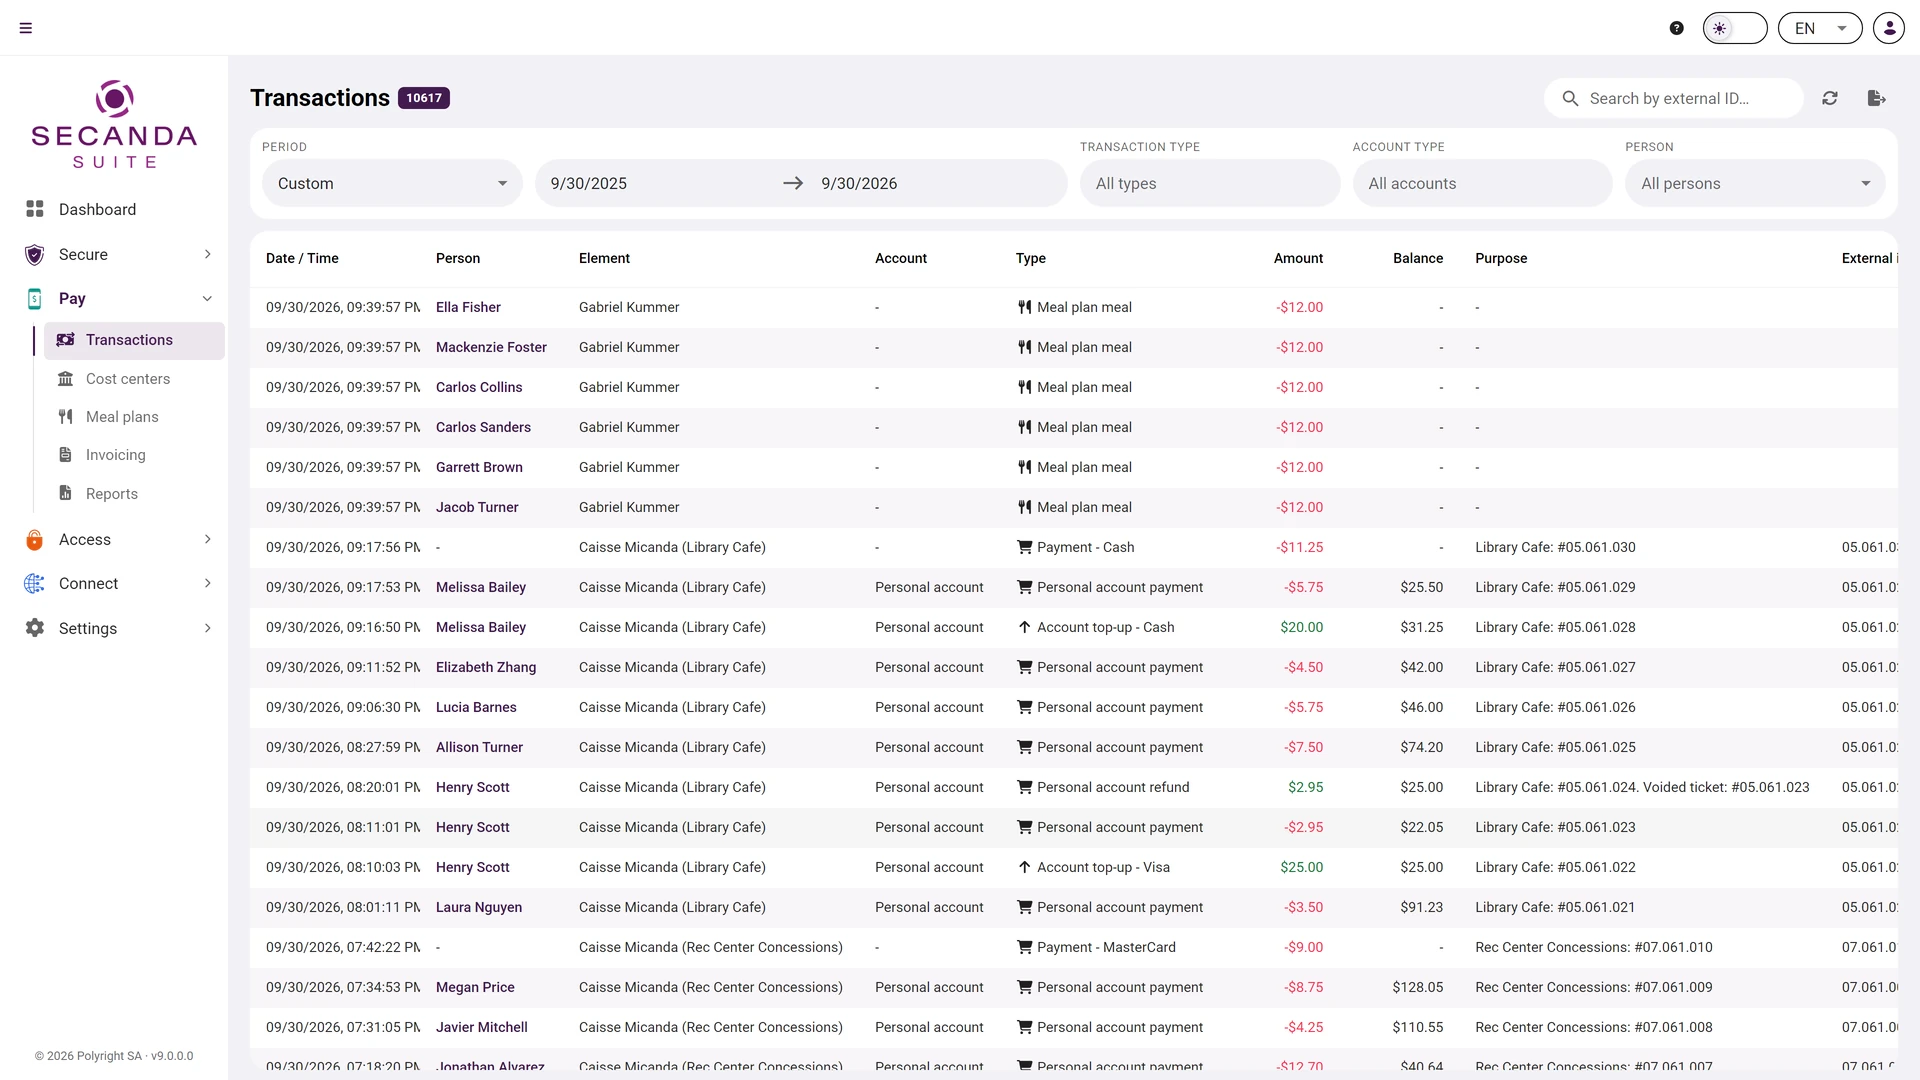Image resolution: width=1920 pixels, height=1080 pixels.
Task: Click the Secanda Suite logo
Action: pos(114,124)
